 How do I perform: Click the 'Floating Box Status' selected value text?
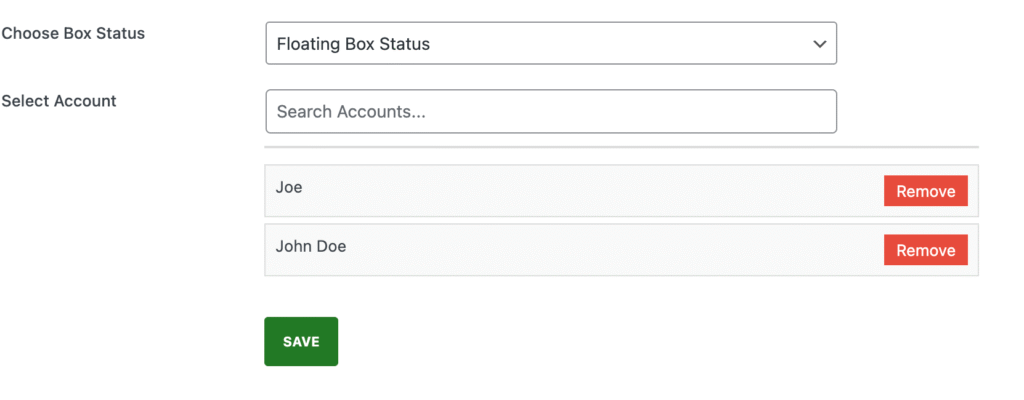pos(353,44)
